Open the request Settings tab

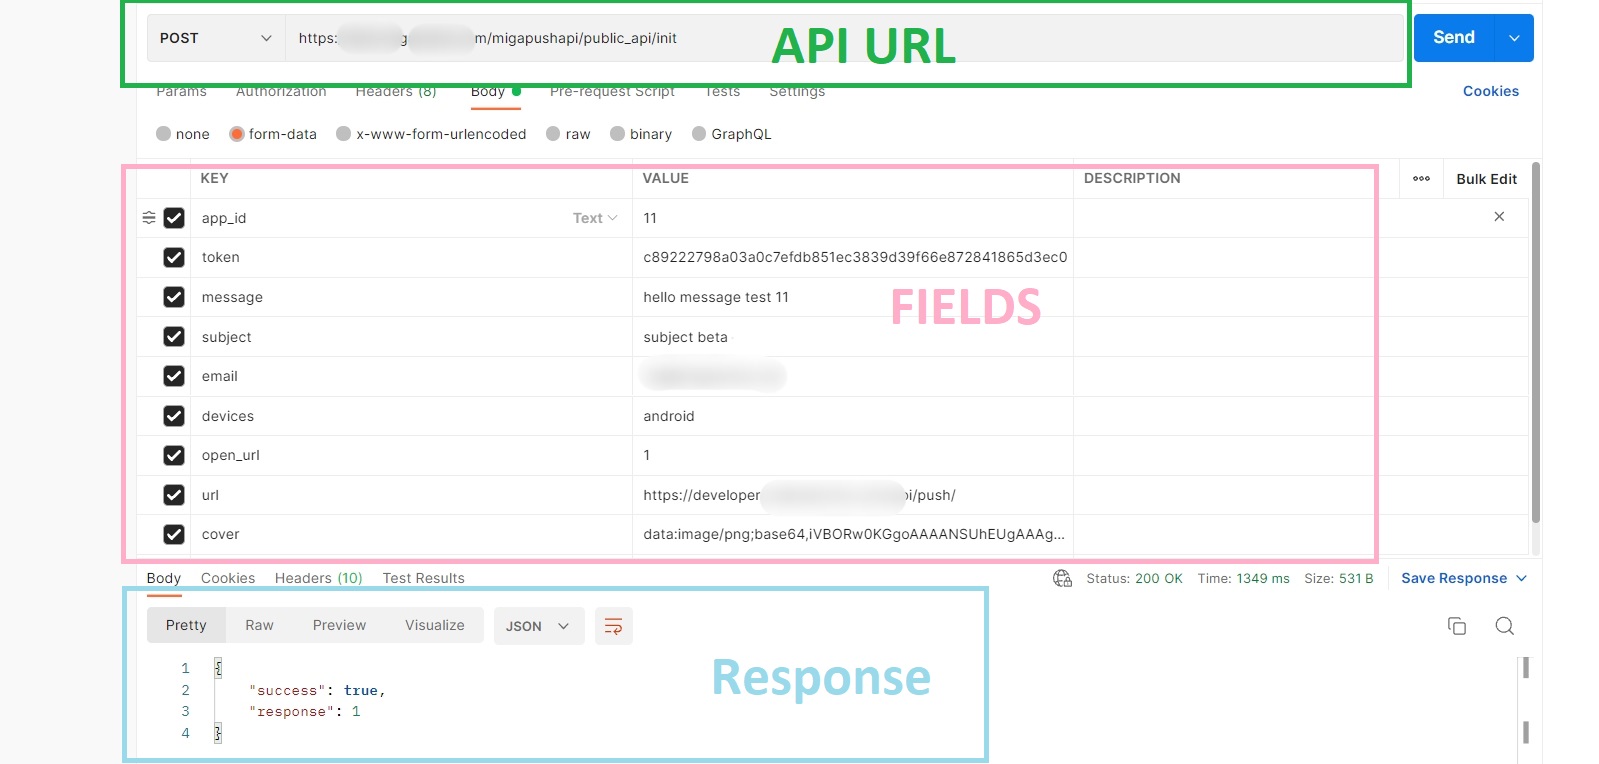coord(797,91)
